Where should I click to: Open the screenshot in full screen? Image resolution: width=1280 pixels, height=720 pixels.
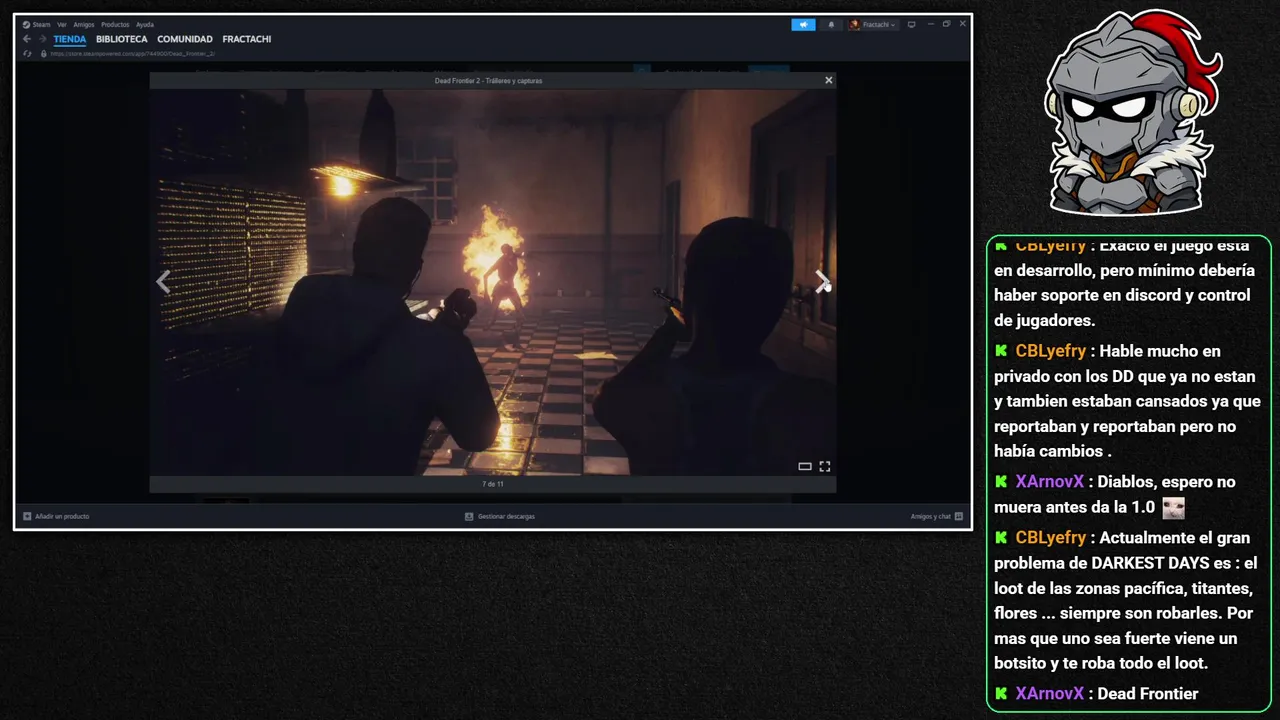click(x=825, y=466)
